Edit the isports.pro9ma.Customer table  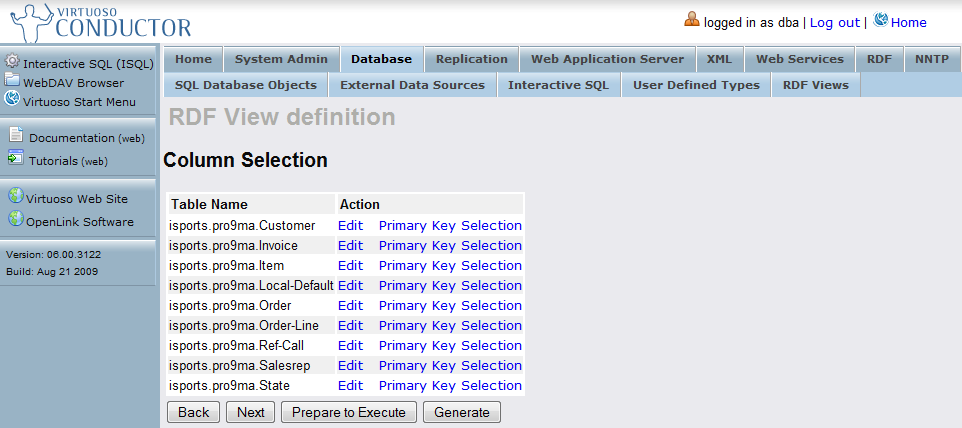coord(350,225)
